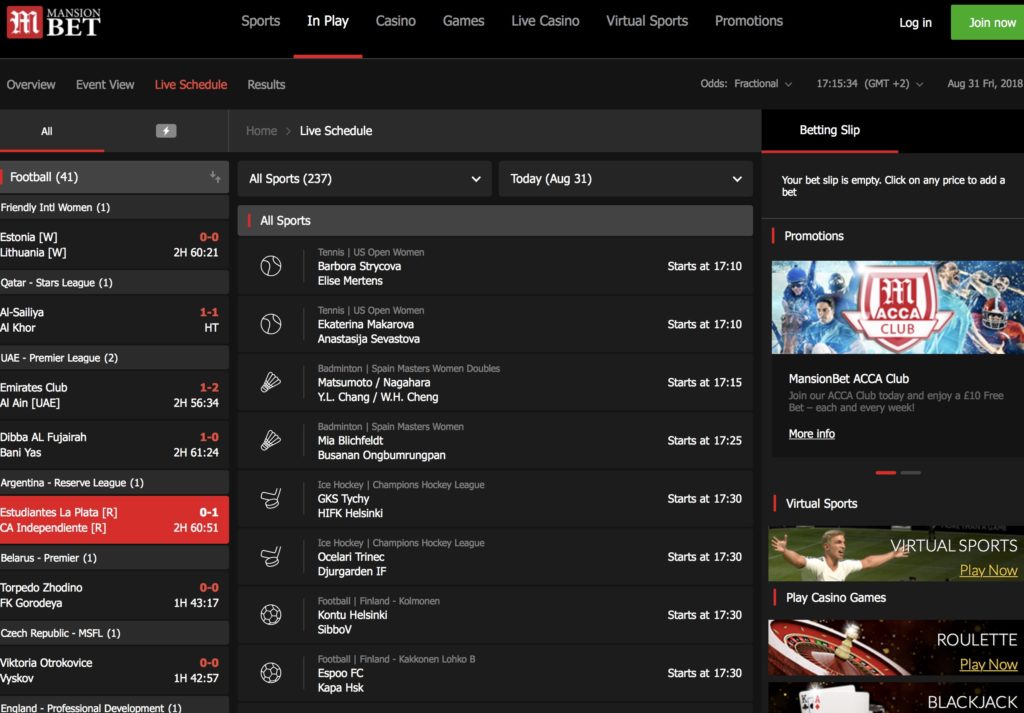Click the MansionBet logo

(54, 23)
